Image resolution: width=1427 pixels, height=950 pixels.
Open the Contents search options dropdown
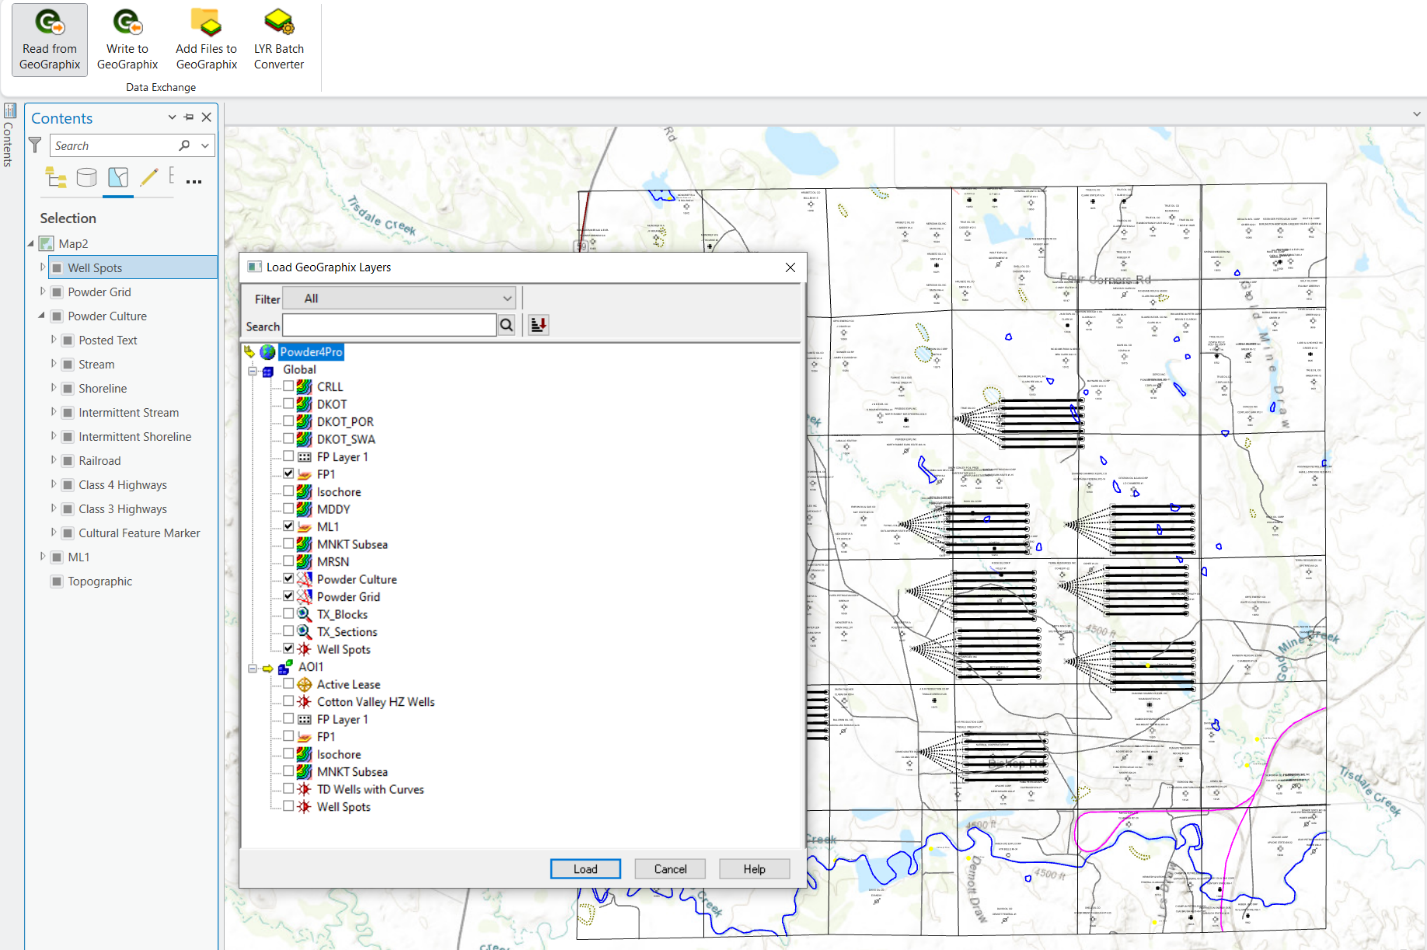click(205, 146)
